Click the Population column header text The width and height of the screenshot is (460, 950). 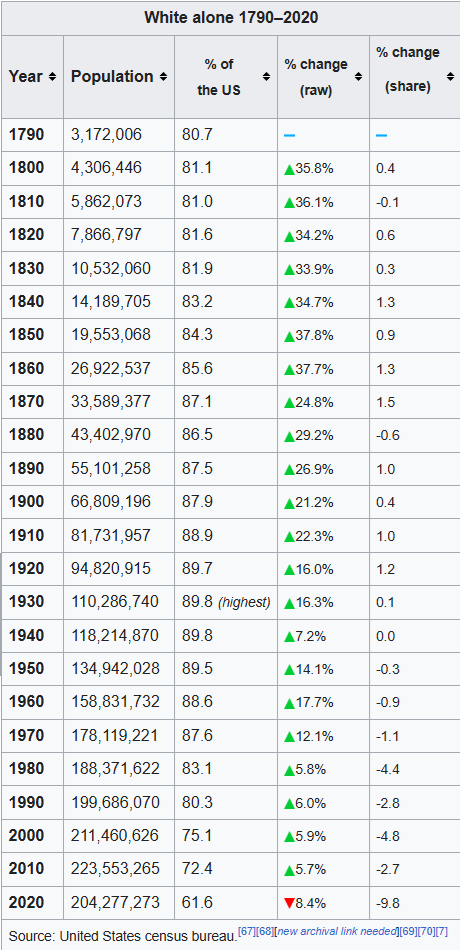click(x=112, y=77)
